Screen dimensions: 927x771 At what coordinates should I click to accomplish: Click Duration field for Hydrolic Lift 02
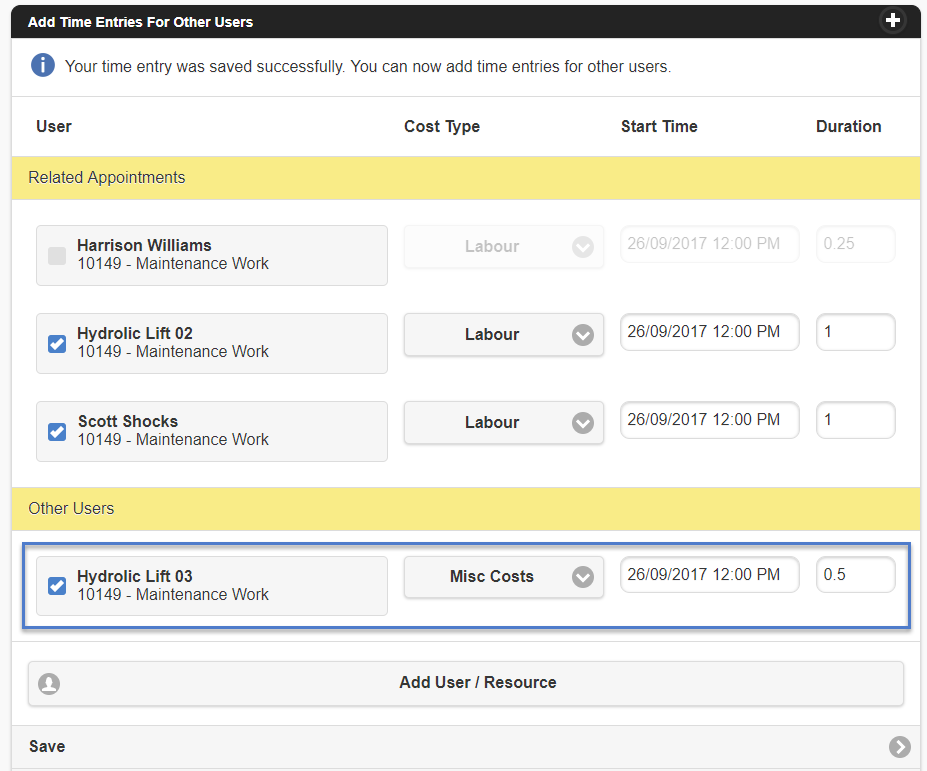(x=855, y=332)
